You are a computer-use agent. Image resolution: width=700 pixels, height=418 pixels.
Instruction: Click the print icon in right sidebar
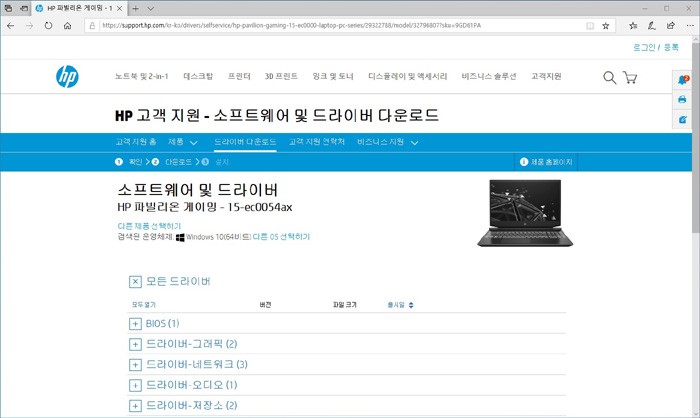[682, 100]
